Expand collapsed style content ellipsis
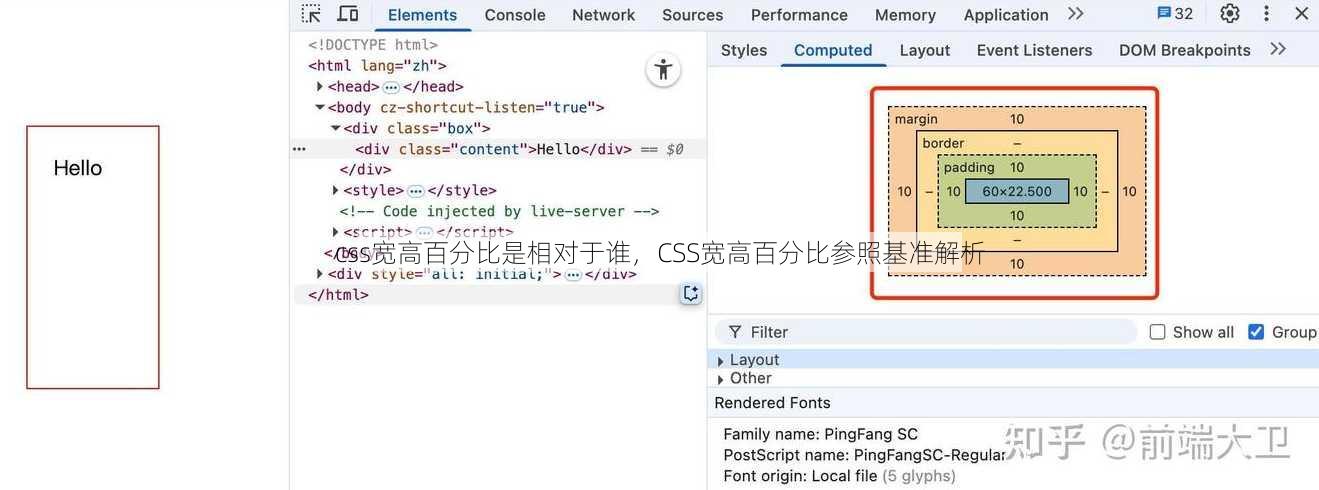The image size is (1319, 490). pos(415,191)
